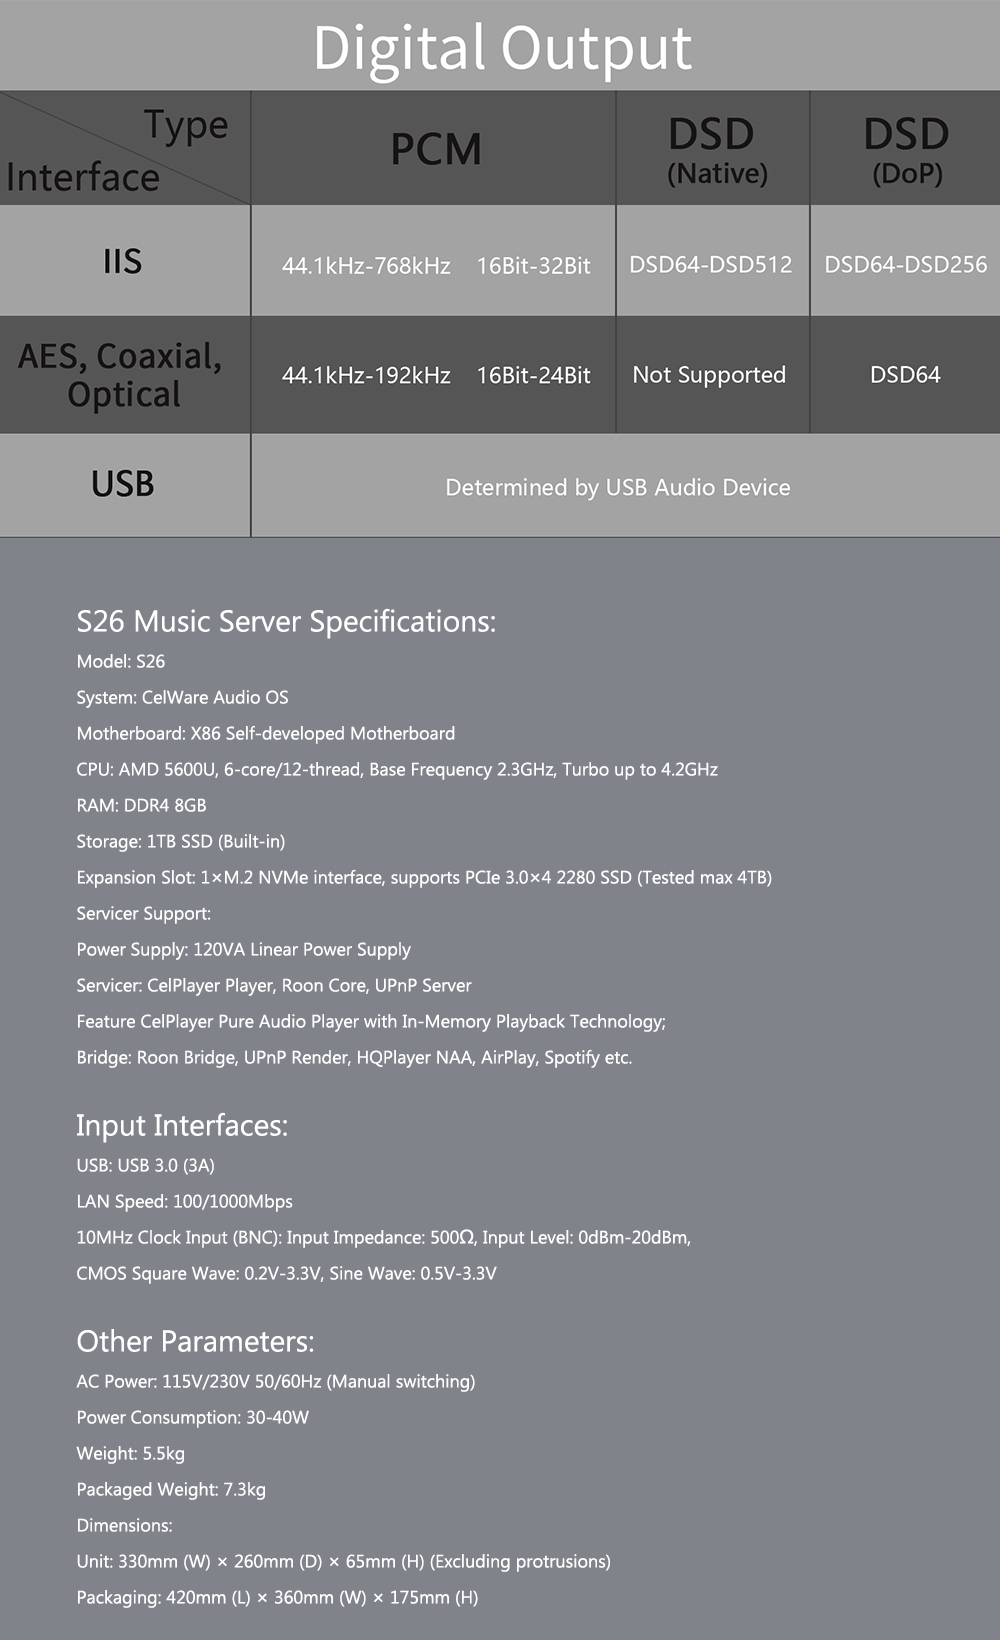The height and width of the screenshot is (1640, 1000).
Task: Select the PCM column header
Action: 435,149
